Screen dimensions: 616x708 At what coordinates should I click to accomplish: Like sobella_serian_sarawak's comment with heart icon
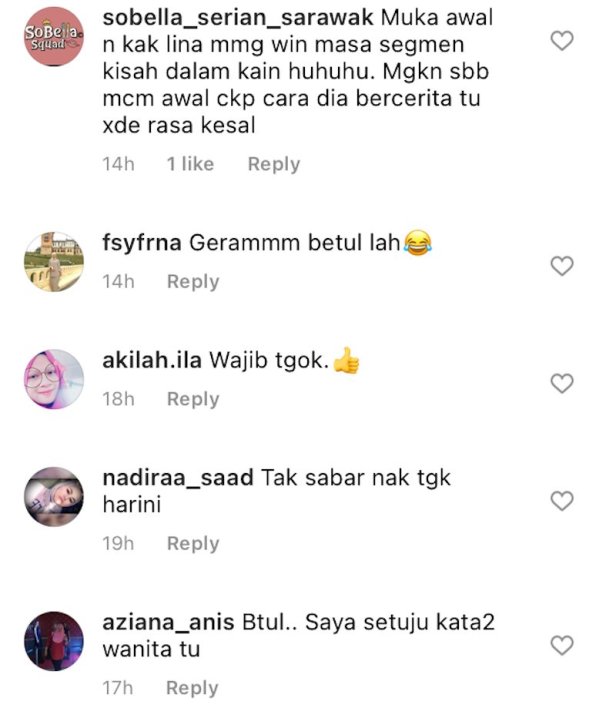point(562,41)
